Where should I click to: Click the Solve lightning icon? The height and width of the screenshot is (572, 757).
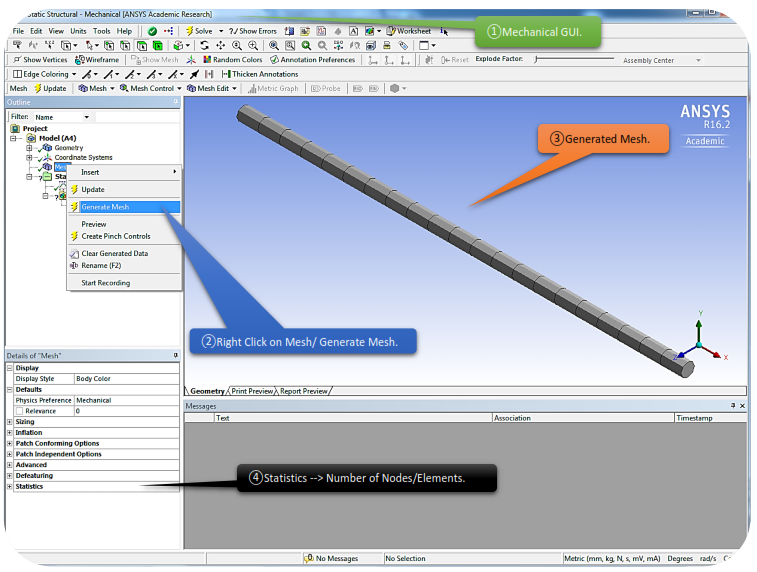pyautogui.click(x=190, y=31)
